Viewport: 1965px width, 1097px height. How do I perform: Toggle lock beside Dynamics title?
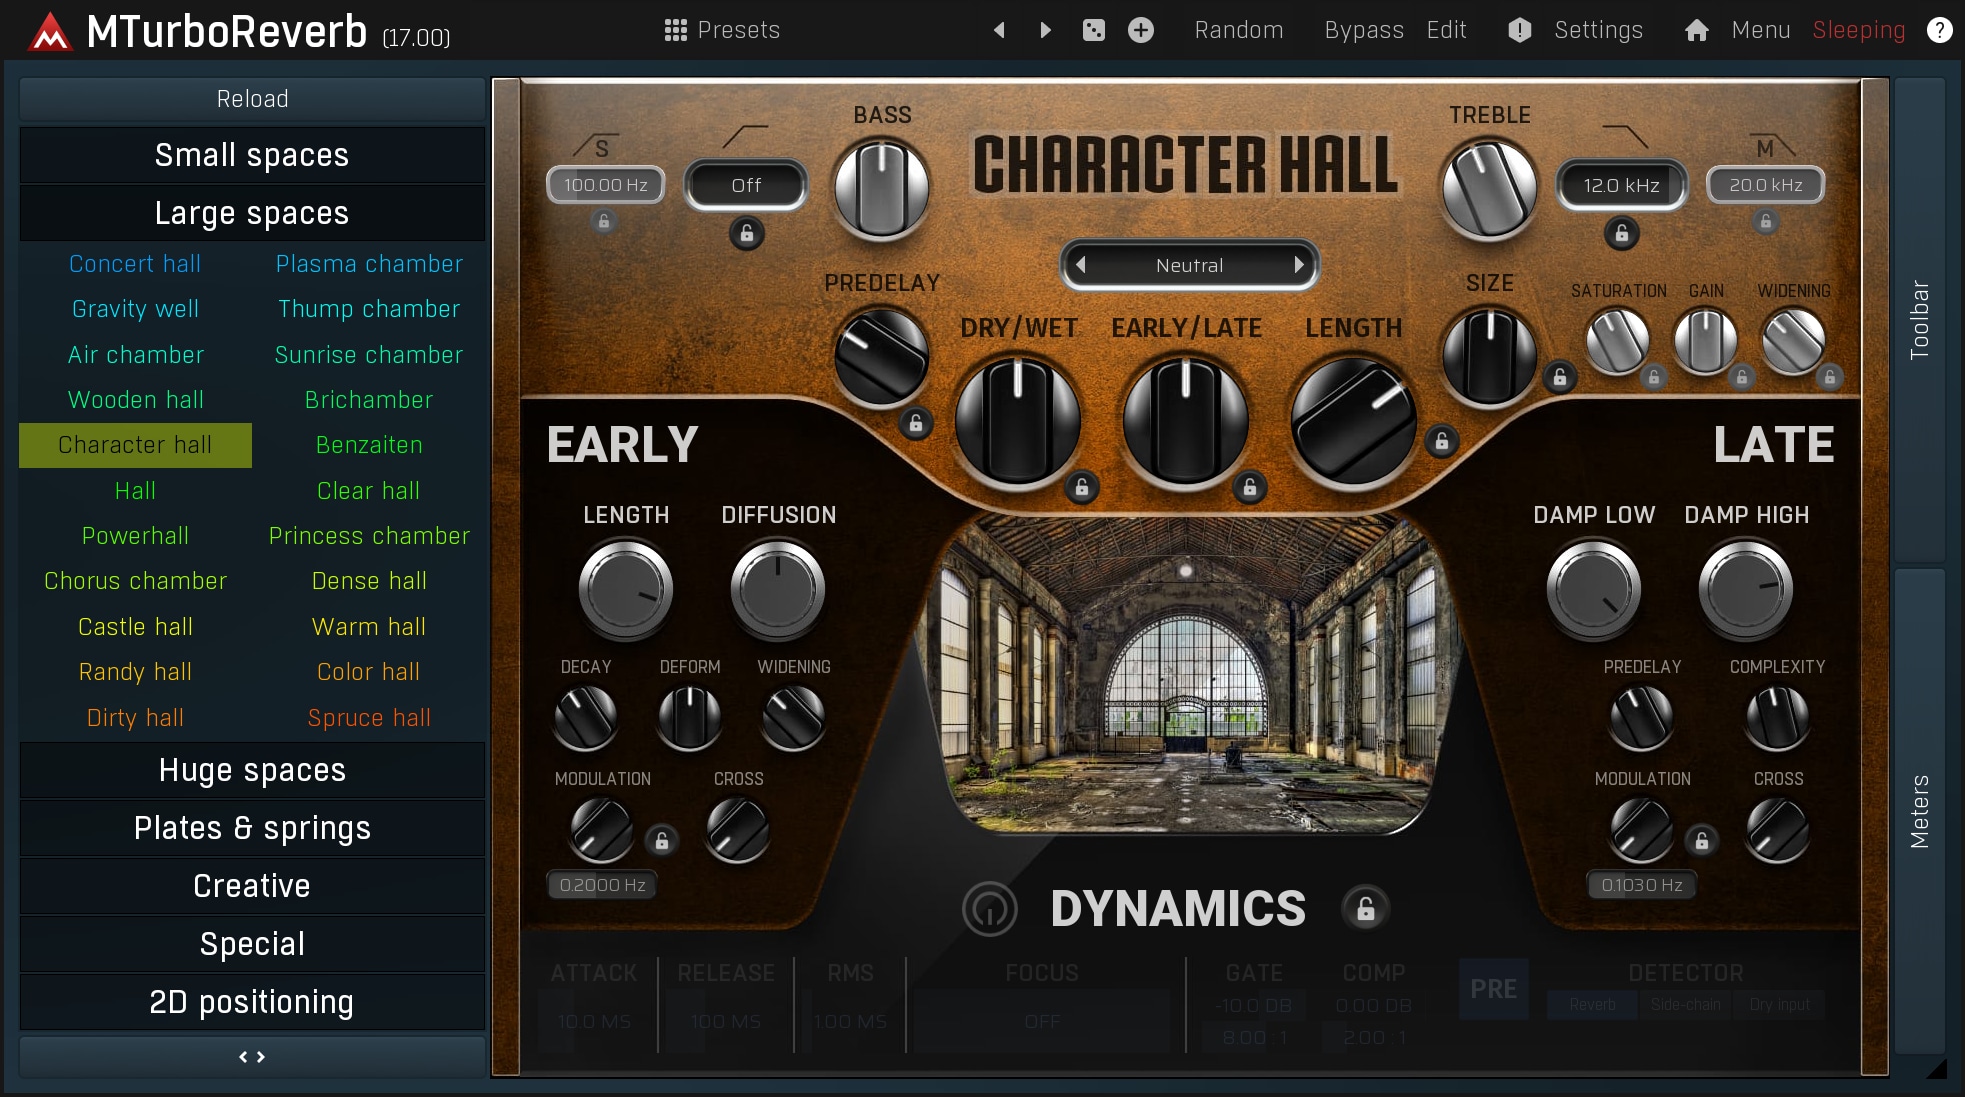click(1365, 909)
